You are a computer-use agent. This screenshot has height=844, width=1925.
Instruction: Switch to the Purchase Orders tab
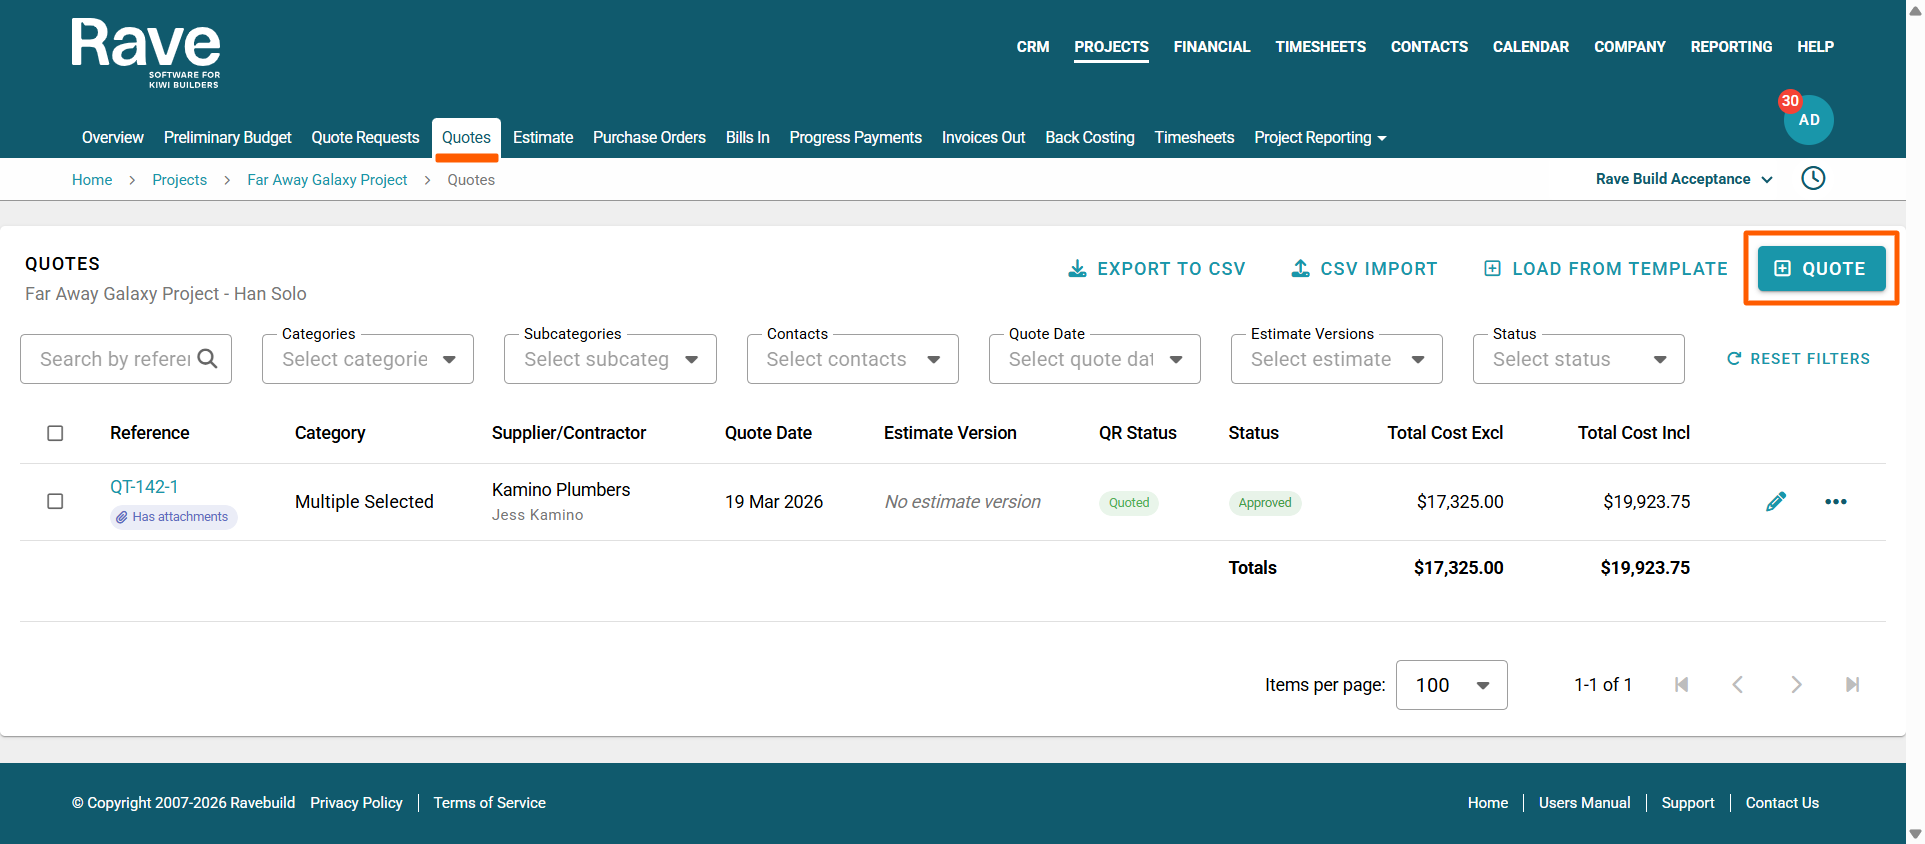[649, 138]
